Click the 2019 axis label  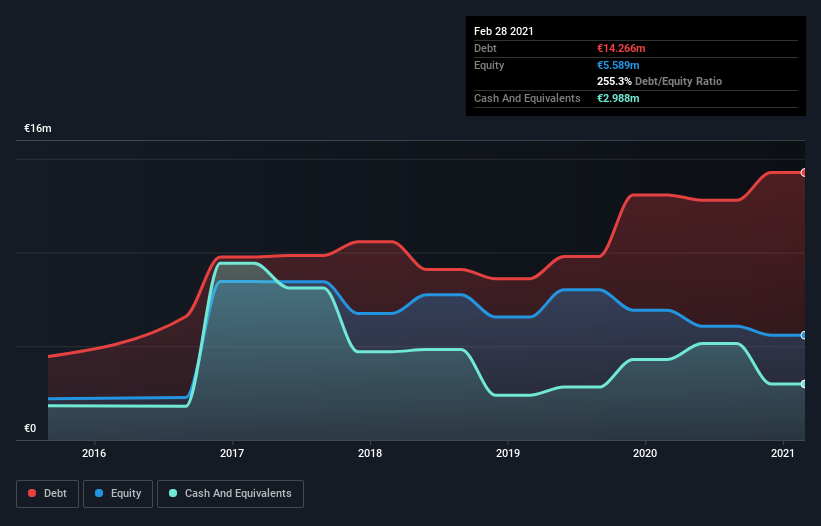pyautogui.click(x=508, y=453)
